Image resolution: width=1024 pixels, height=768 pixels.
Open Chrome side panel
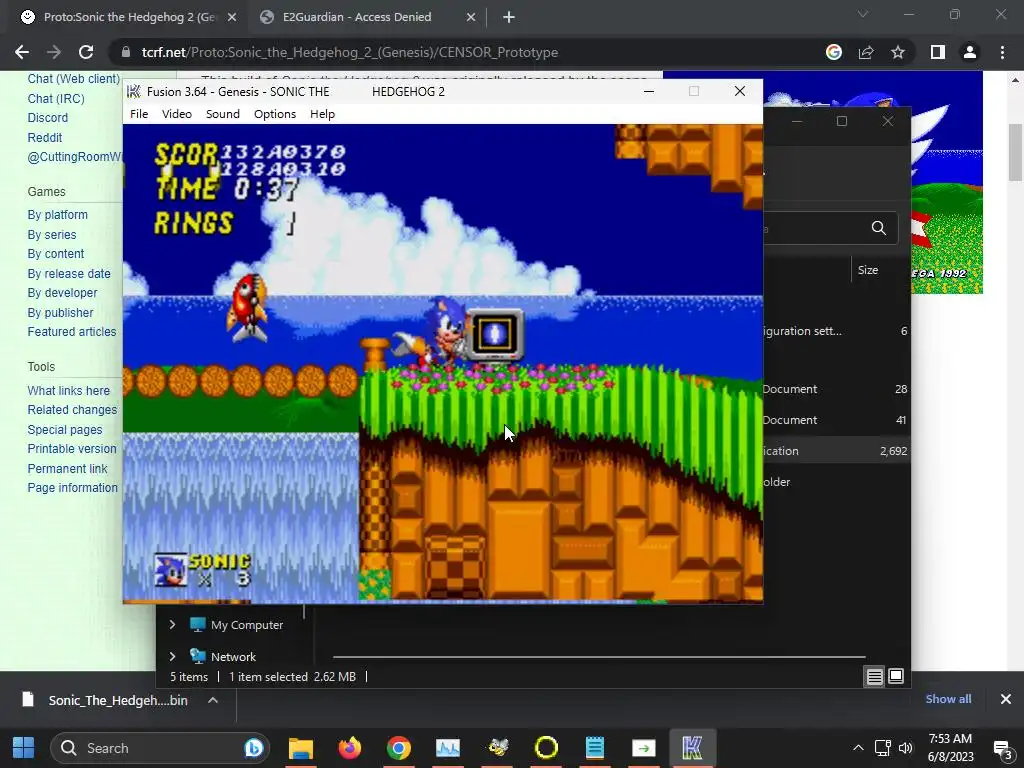938,52
